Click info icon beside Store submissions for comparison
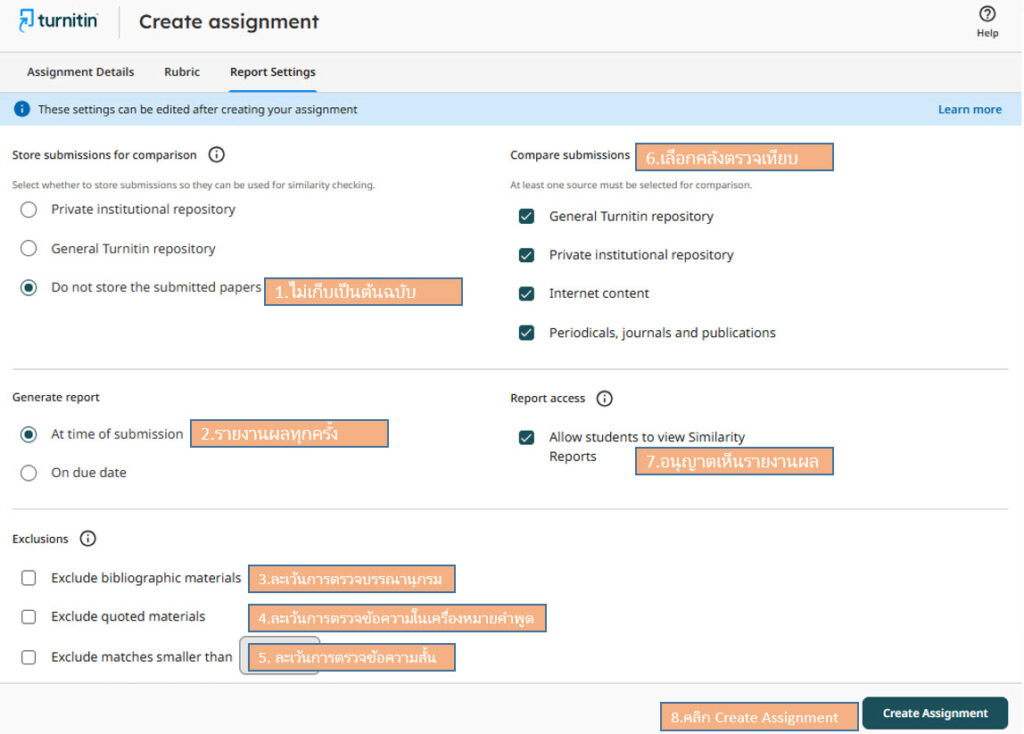 tap(216, 155)
